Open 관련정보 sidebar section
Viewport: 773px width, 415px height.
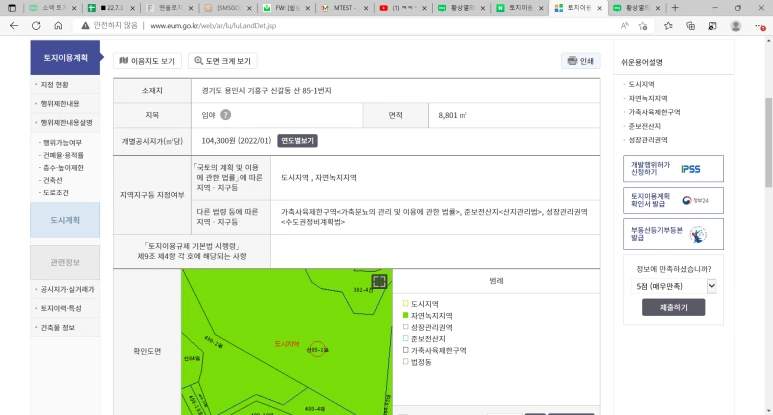pos(65,262)
